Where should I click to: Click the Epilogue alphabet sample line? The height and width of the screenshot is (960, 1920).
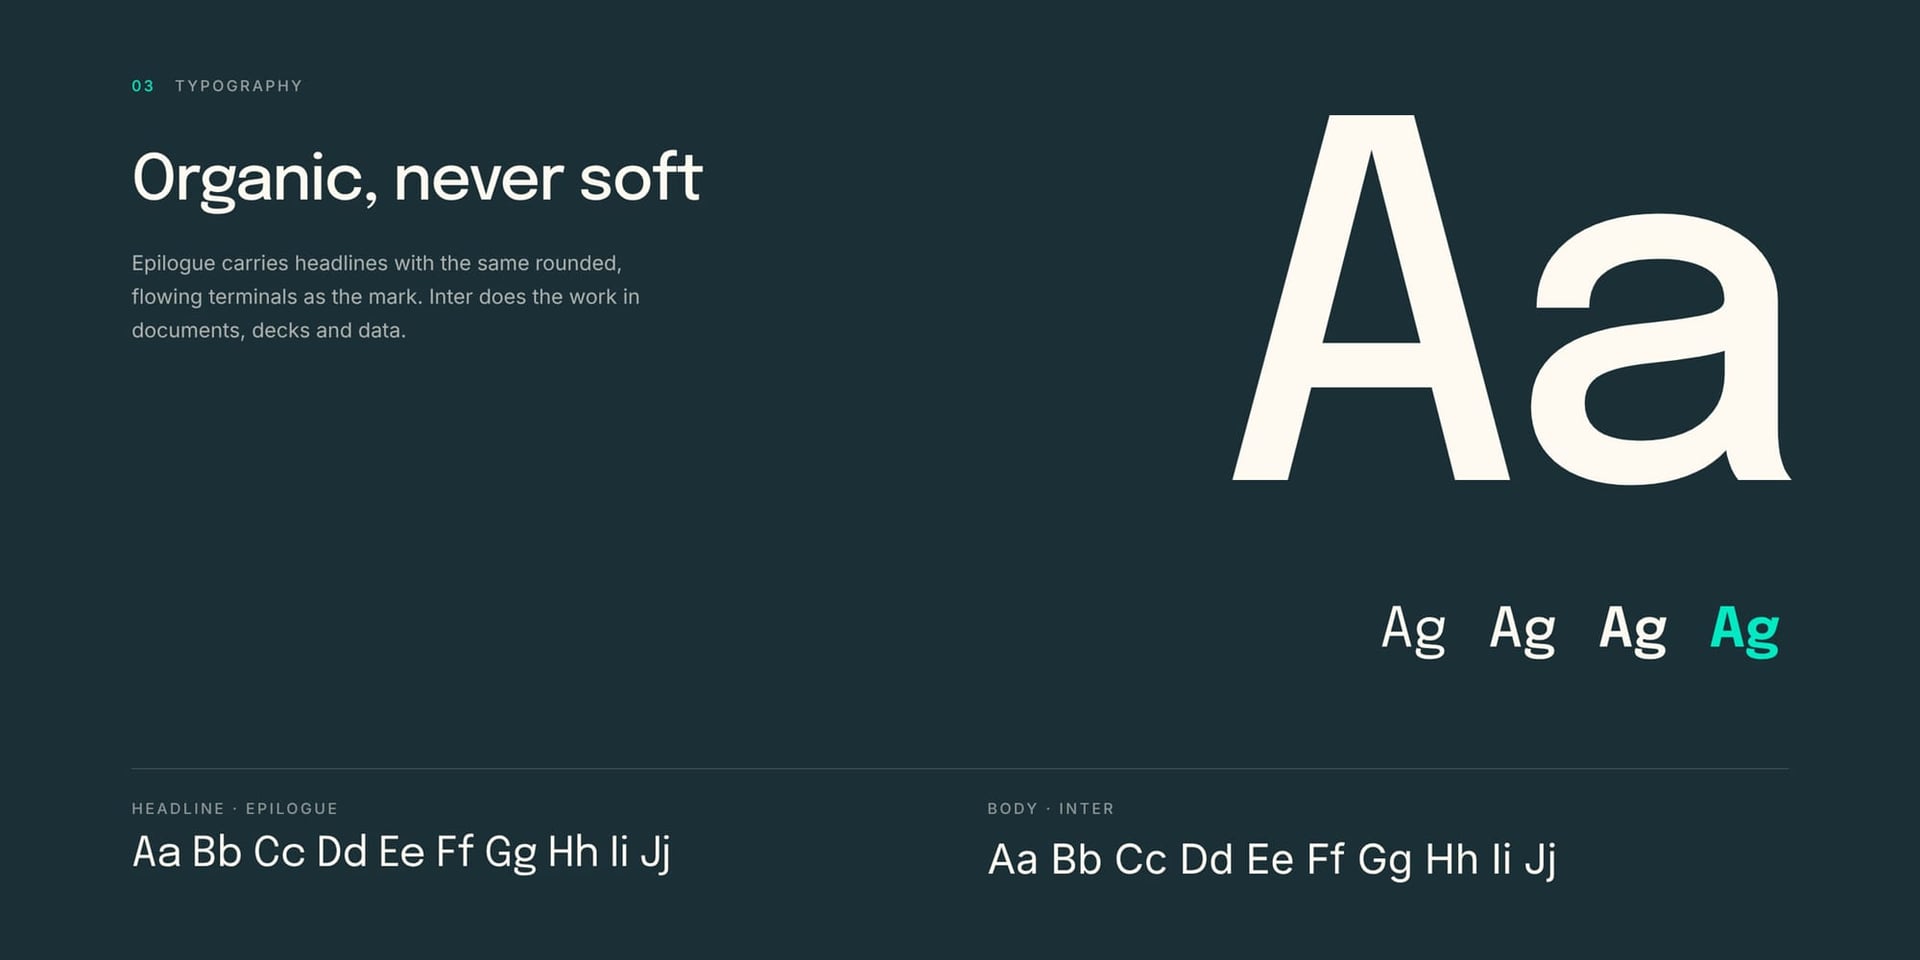click(401, 853)
